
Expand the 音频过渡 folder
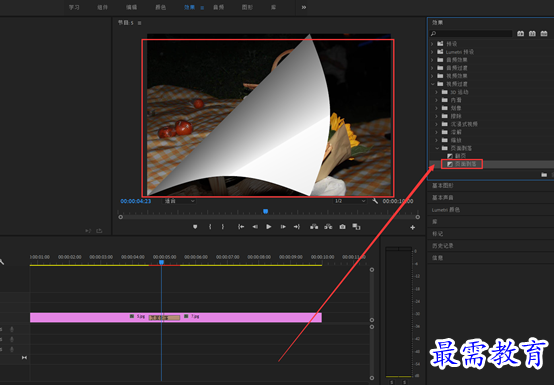432,68
